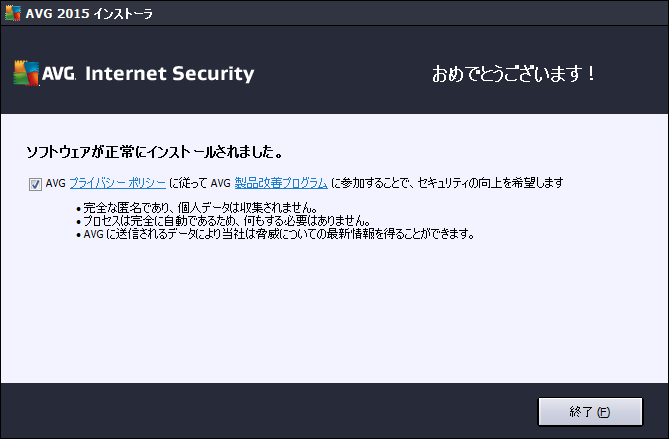
Task: Toggle the product improvement program checkbox
Action: [x=35, y=184]
